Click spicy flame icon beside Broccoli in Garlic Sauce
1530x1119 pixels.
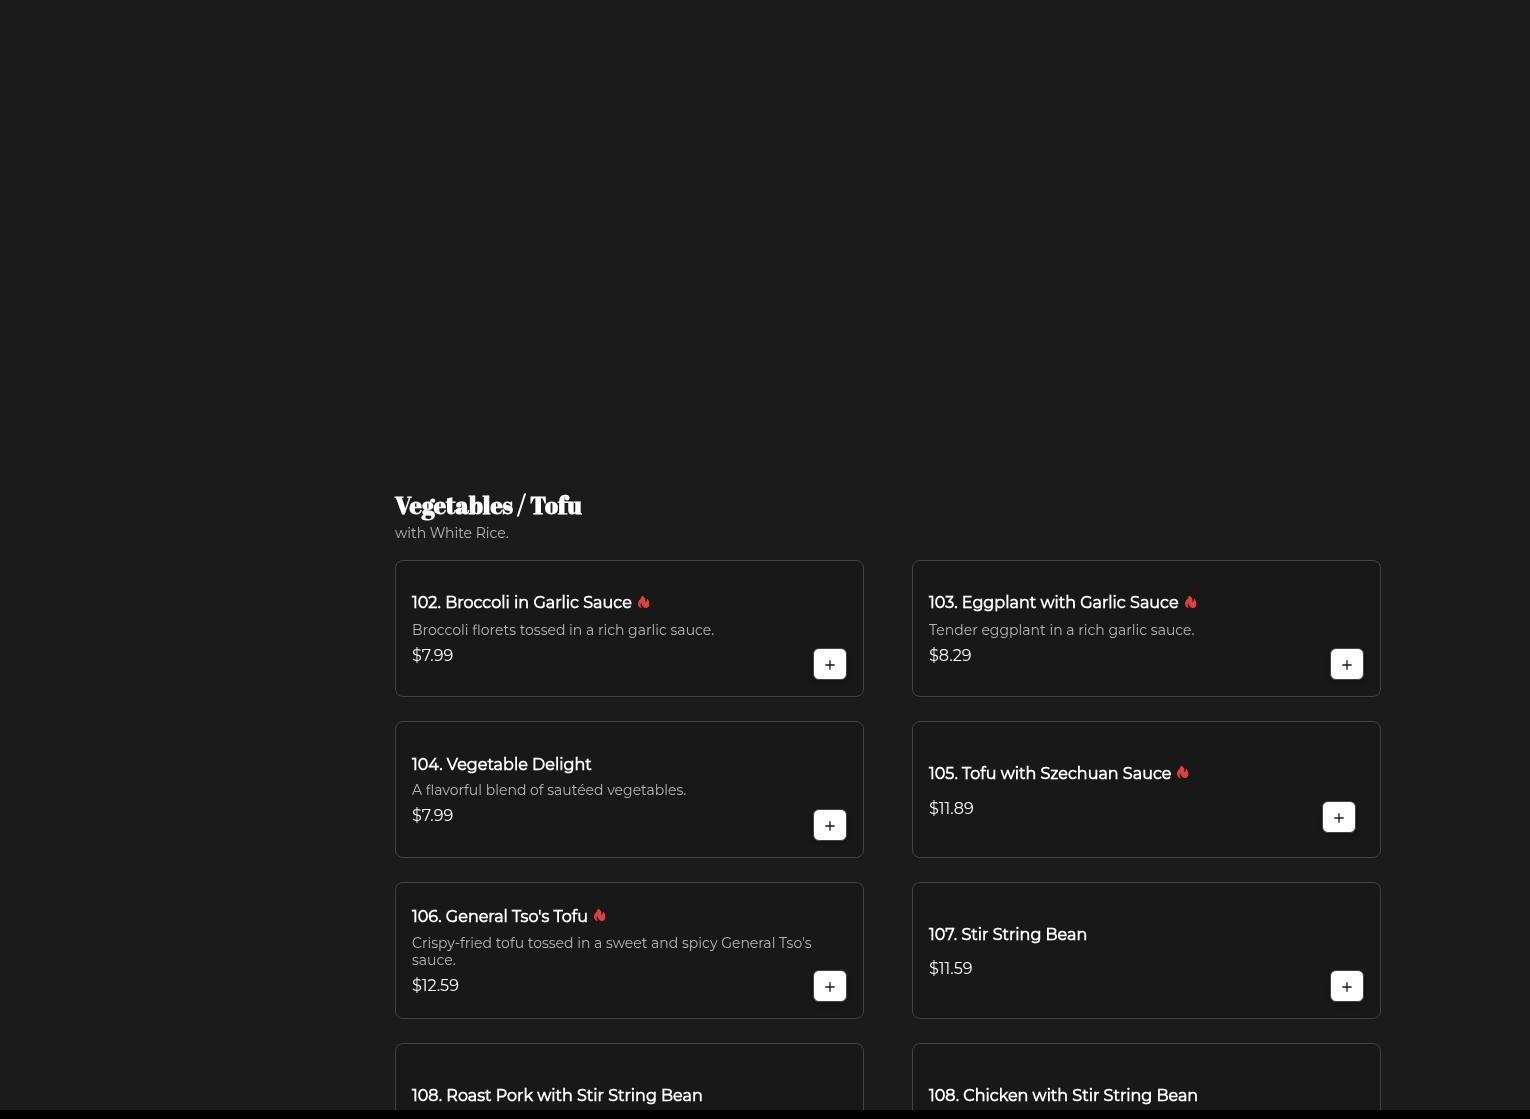(x=643, y=603)
